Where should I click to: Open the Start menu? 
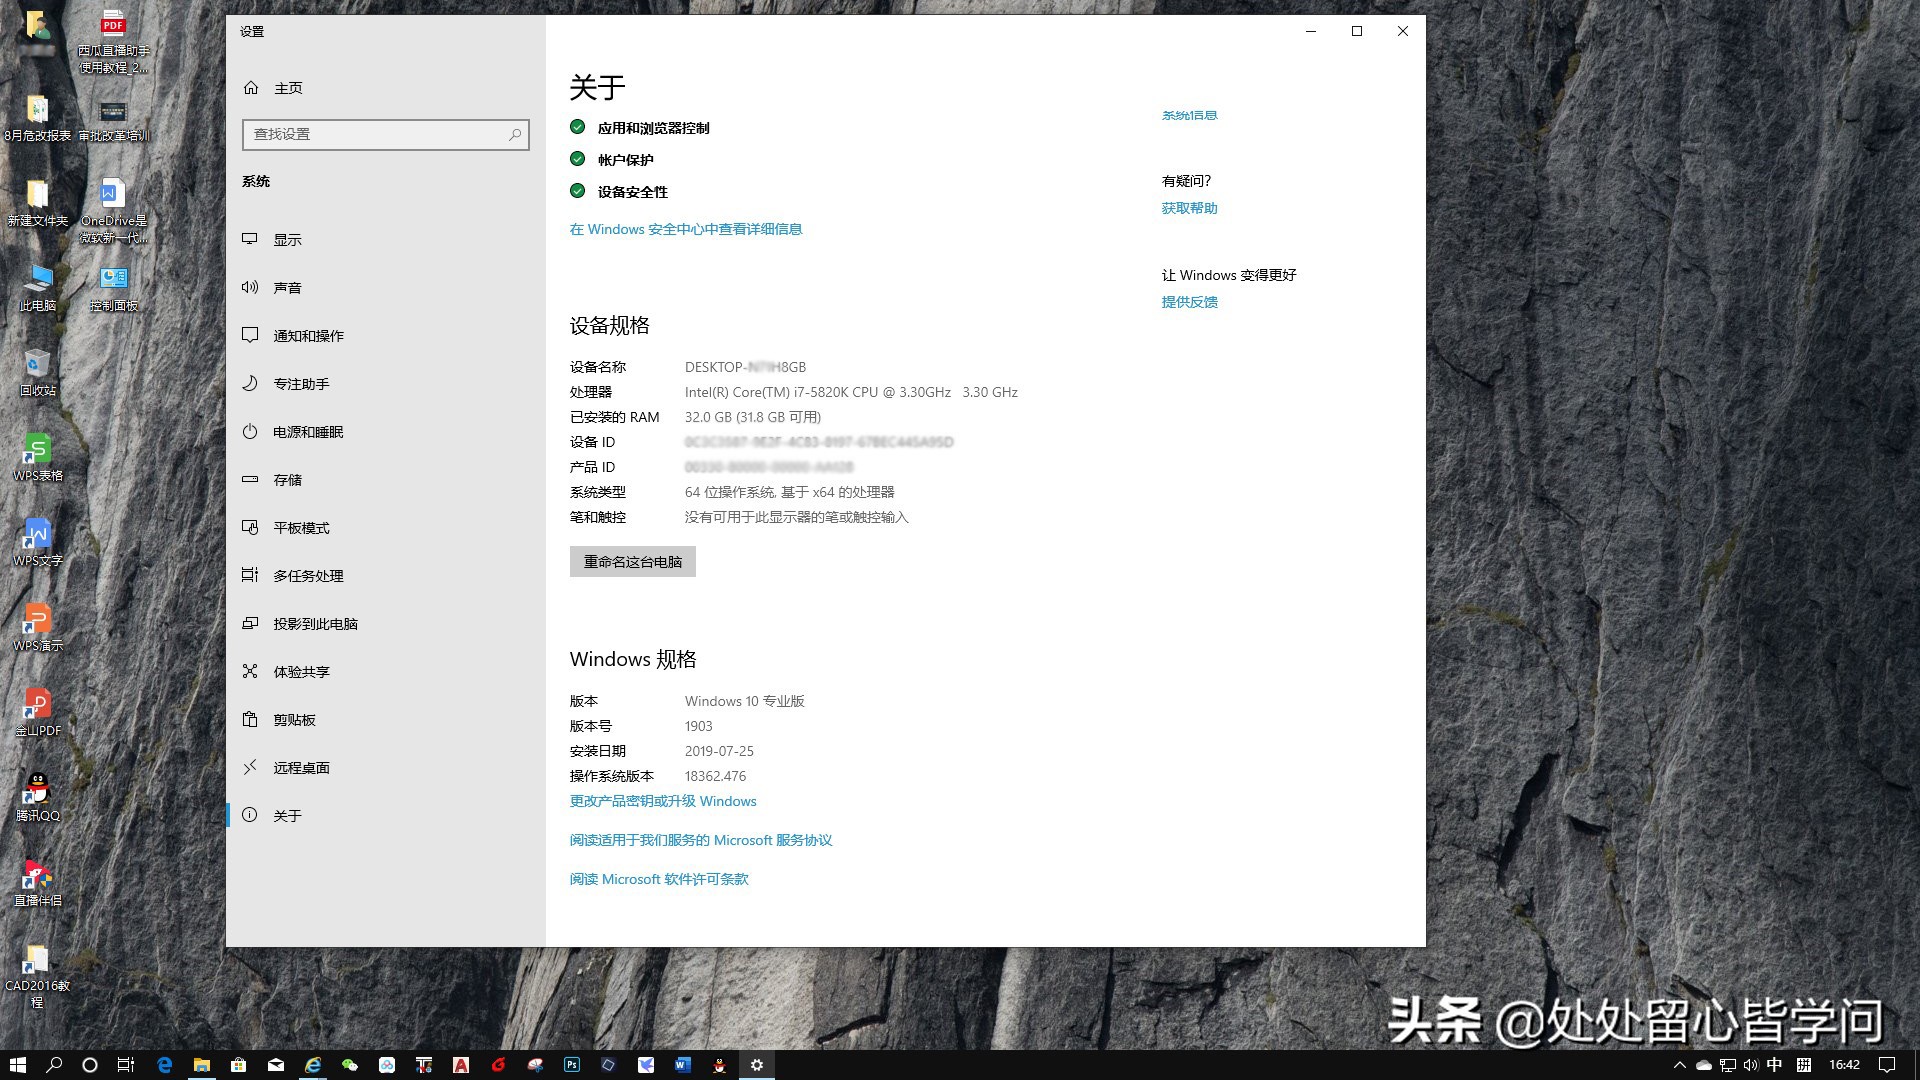[17, 1065]
